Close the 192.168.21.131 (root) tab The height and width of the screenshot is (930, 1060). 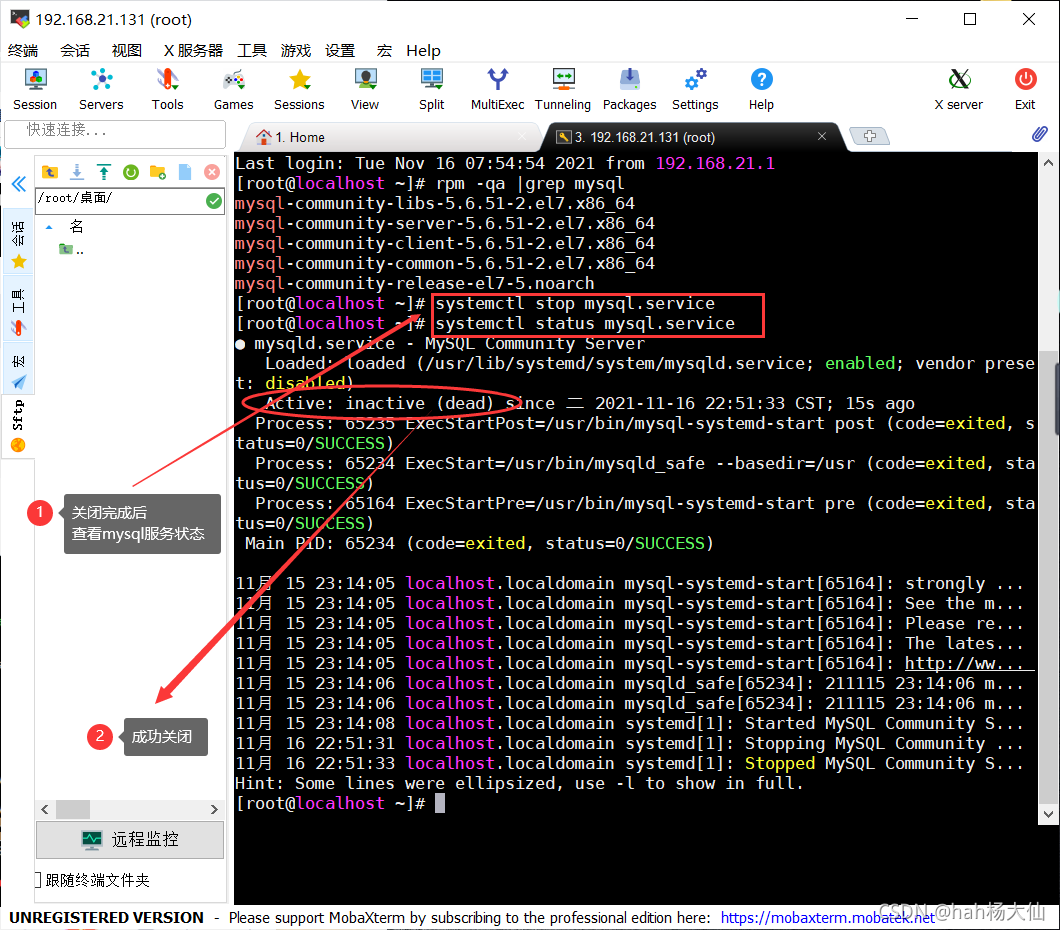pos(821,137)
